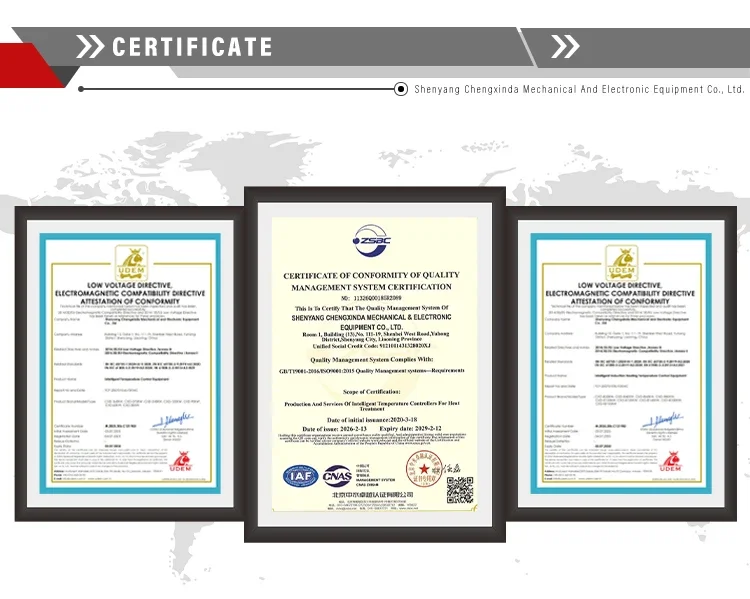This screenshot has width=750, height=599.
Task: Click the Shenyang Chengxinda company name text
Action: (x=579, y=89)
